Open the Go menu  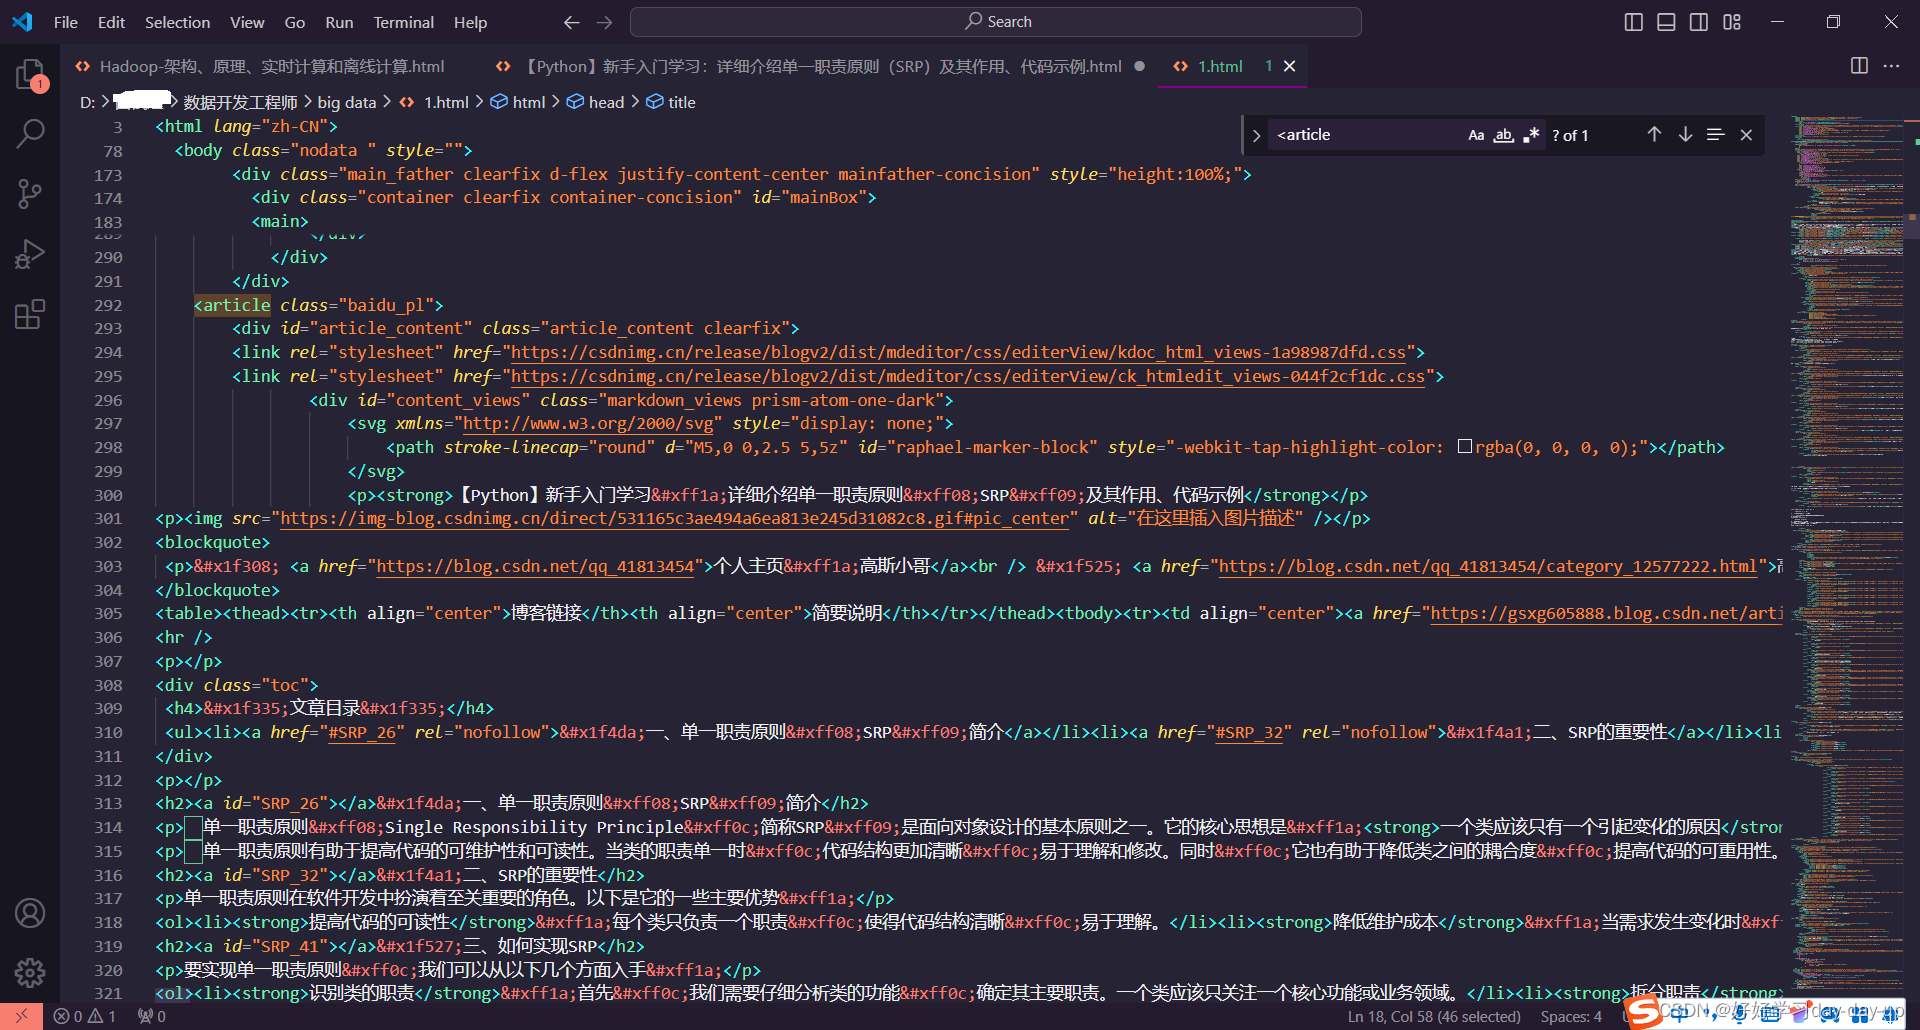295,22
